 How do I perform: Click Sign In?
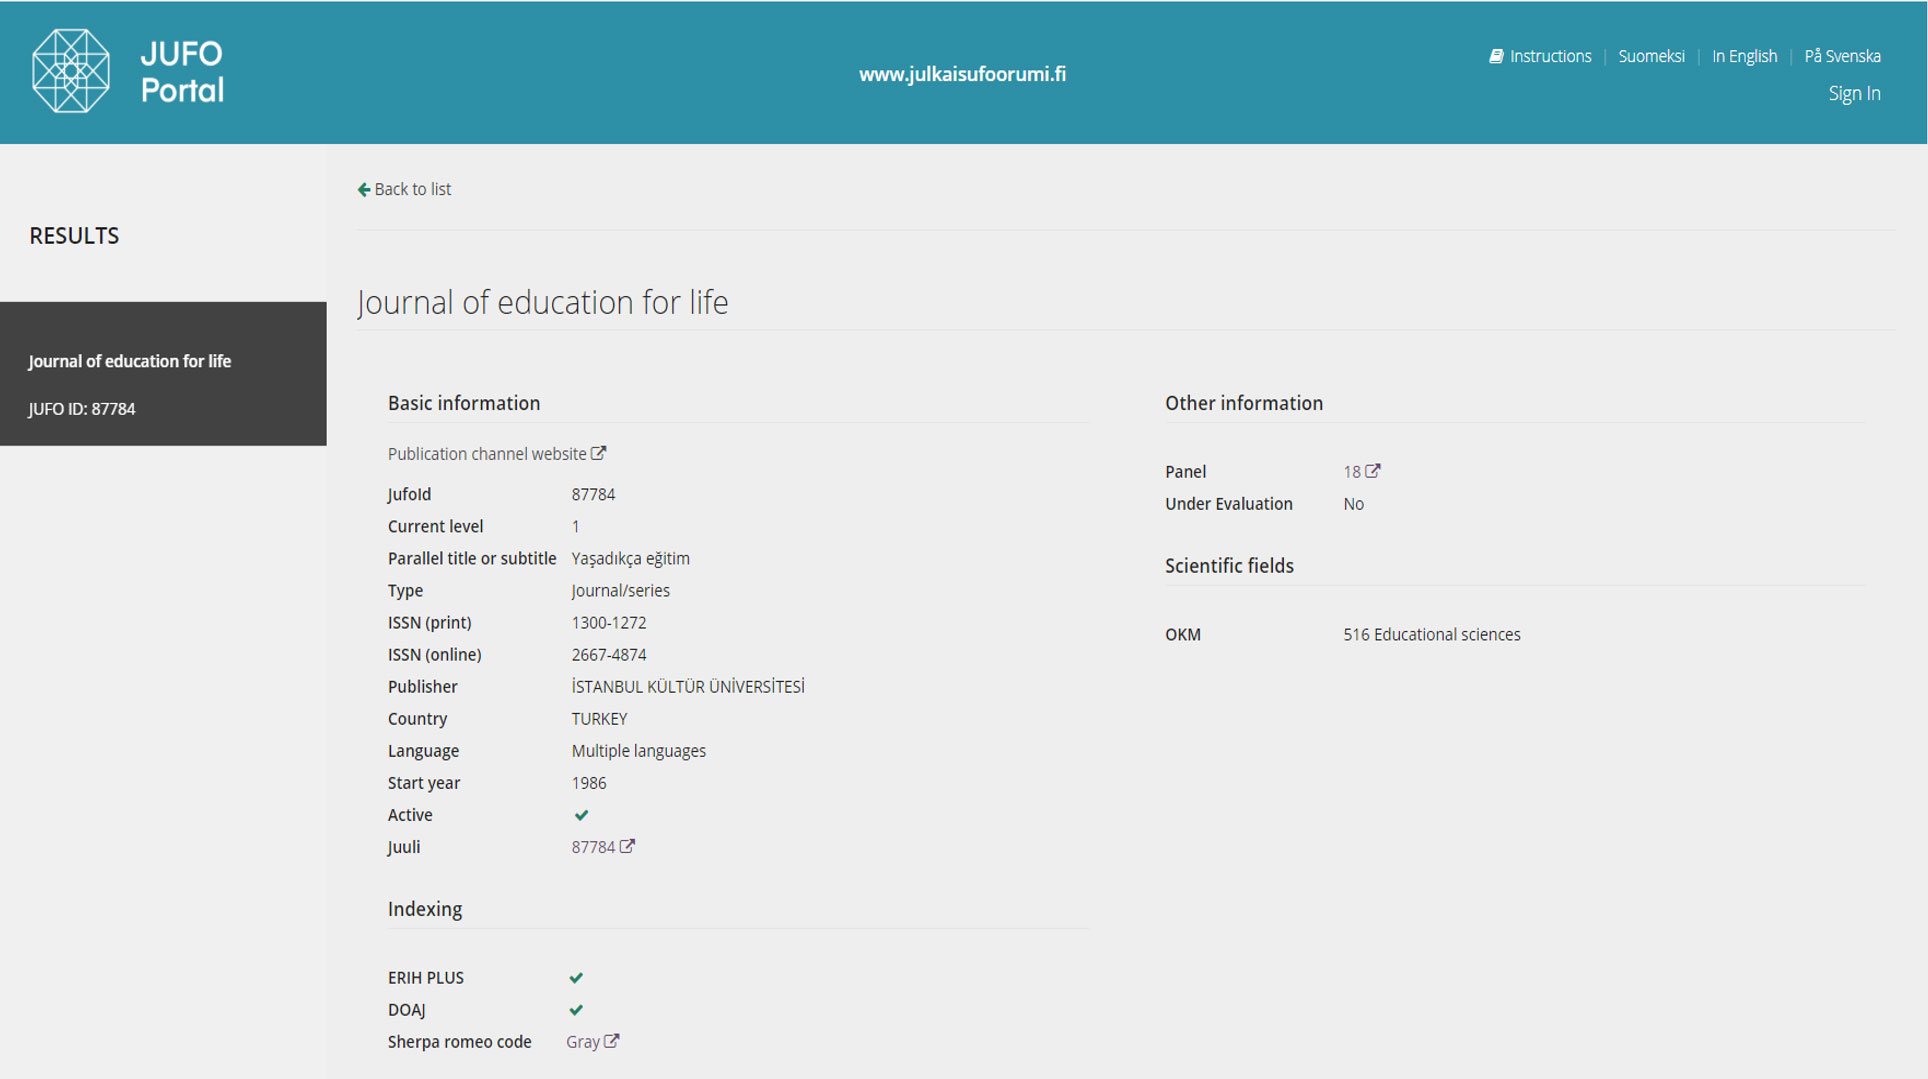(x=1854, y=93)
